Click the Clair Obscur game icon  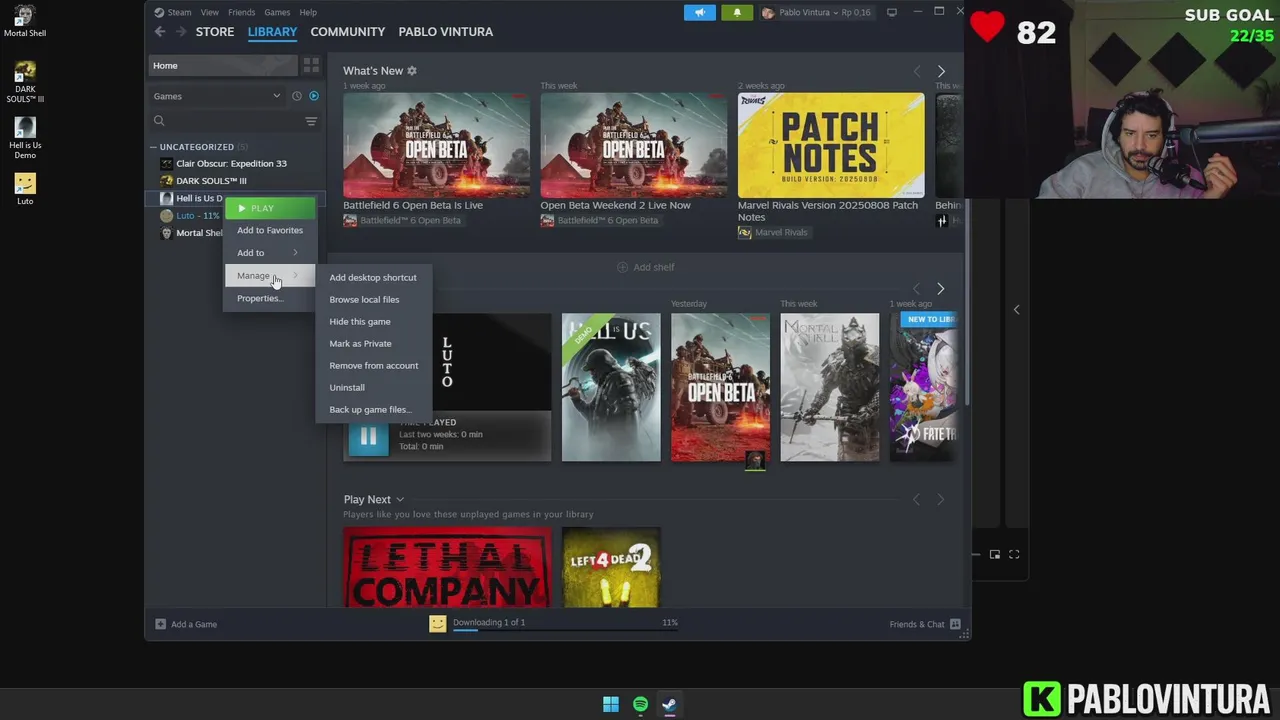pos(167,163)
